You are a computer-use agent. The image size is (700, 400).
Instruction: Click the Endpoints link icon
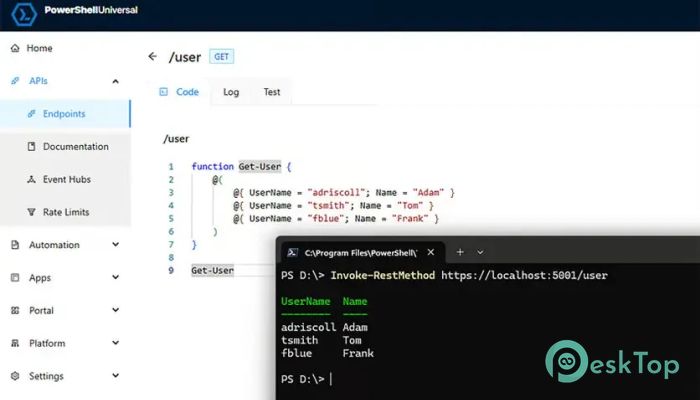tap(31, 114)
